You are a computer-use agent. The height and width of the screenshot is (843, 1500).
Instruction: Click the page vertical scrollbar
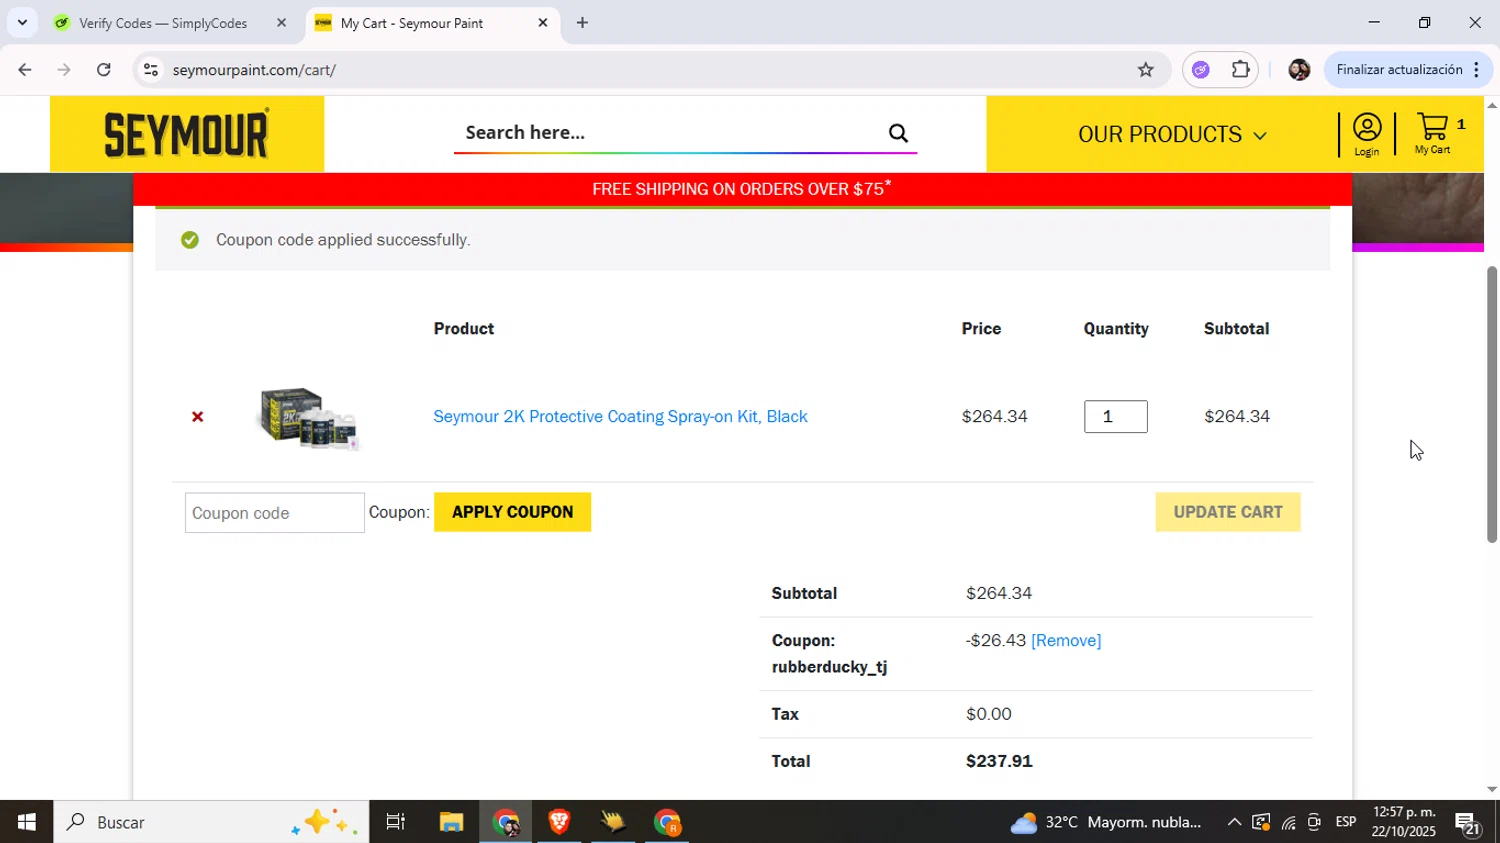pos(1492,405)
